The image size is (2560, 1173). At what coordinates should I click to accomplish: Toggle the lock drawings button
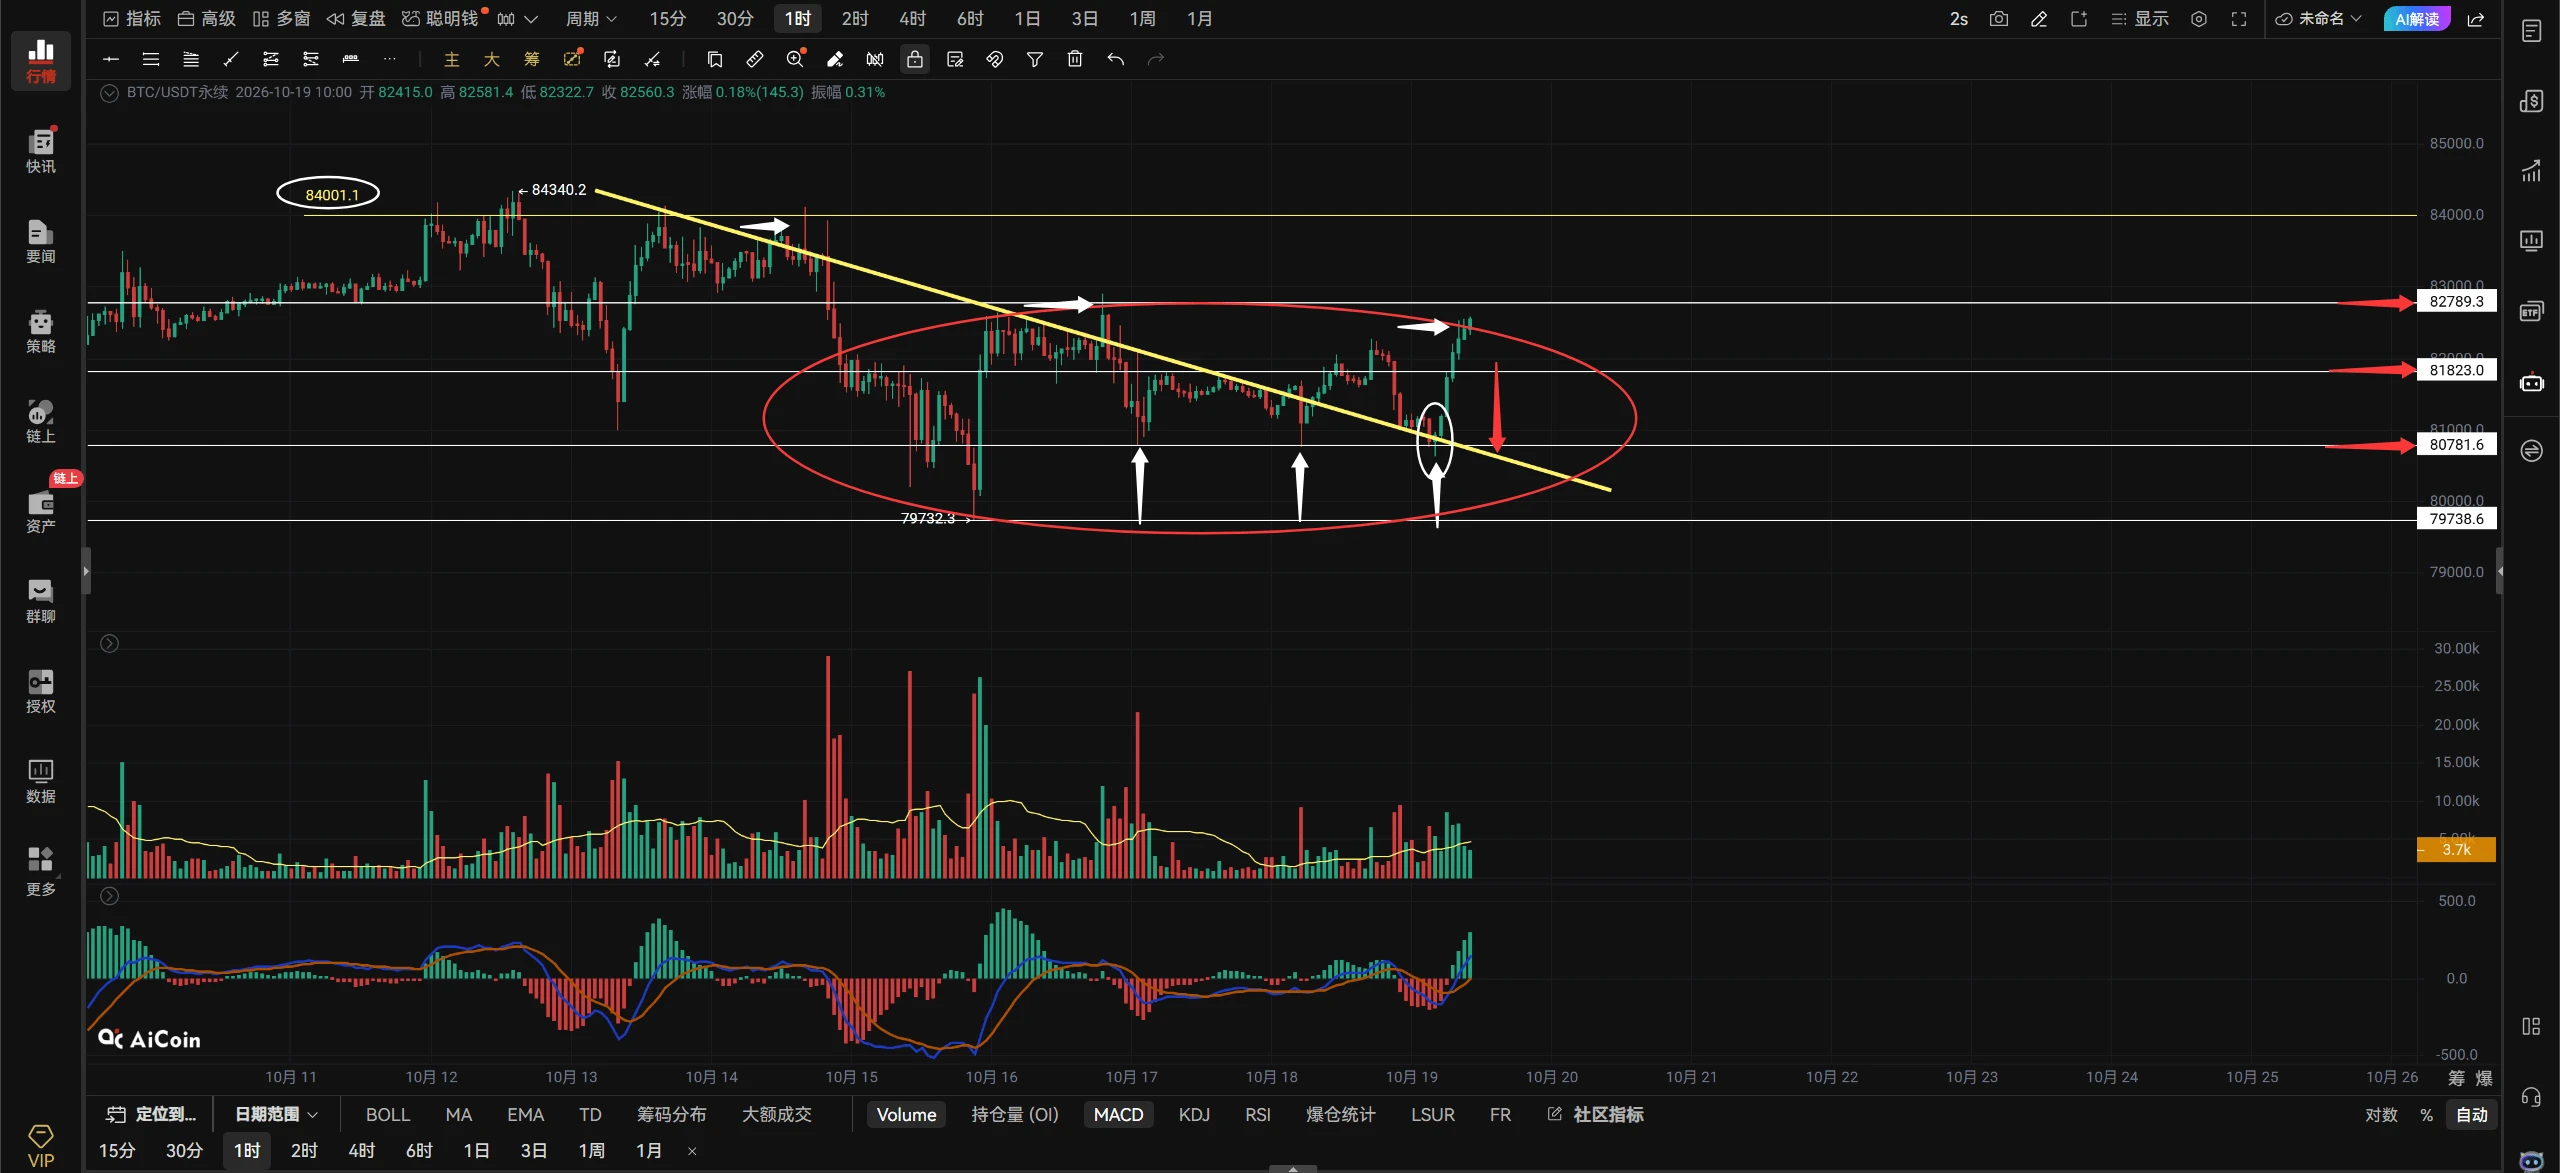pos(915,59)
